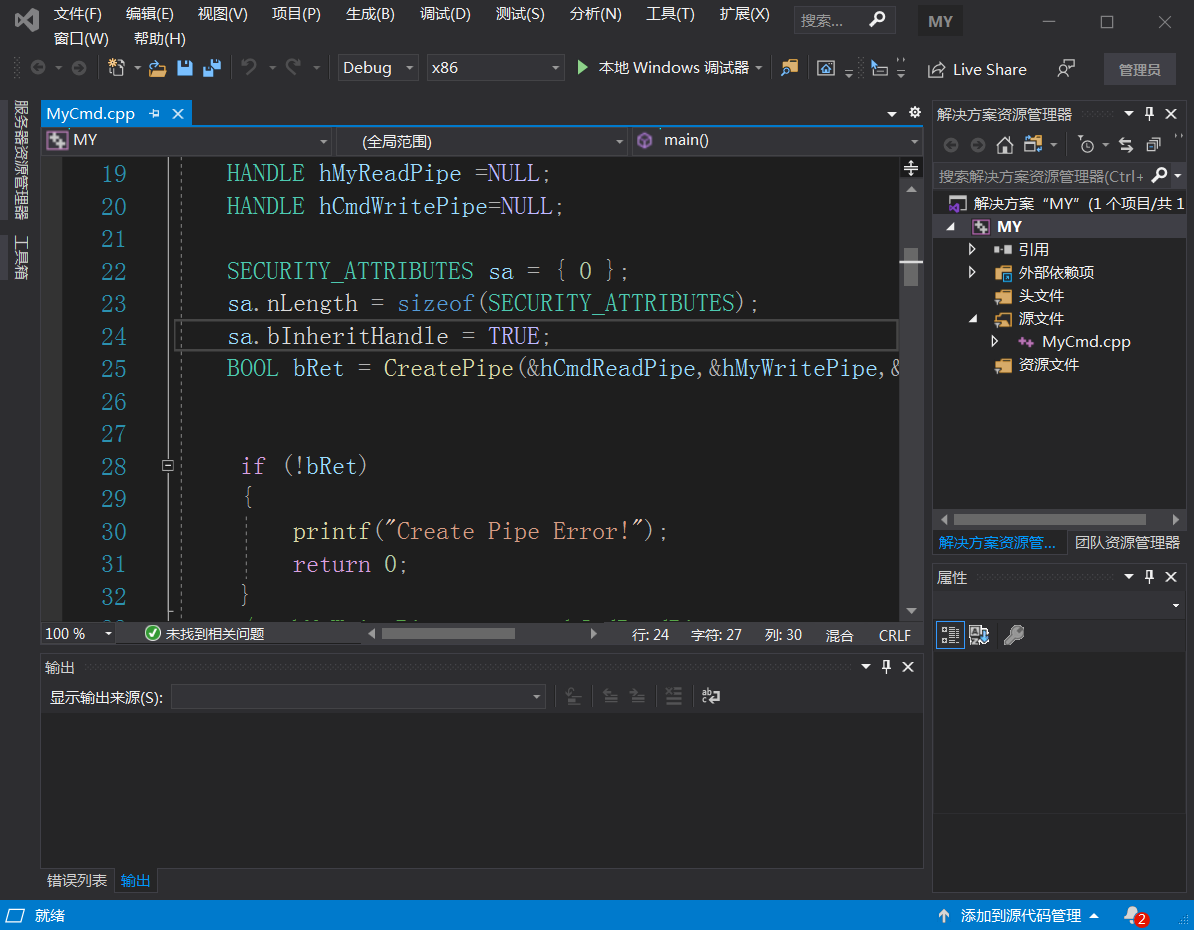
Task: Click the notifications bell in status bar
Action: (1133, 916)
